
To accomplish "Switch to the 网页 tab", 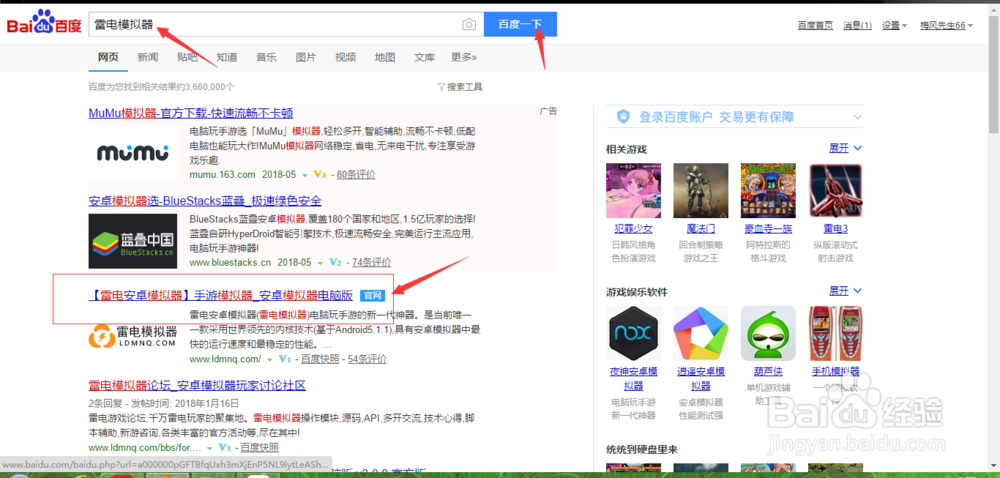I will click(x=108, y=57).
